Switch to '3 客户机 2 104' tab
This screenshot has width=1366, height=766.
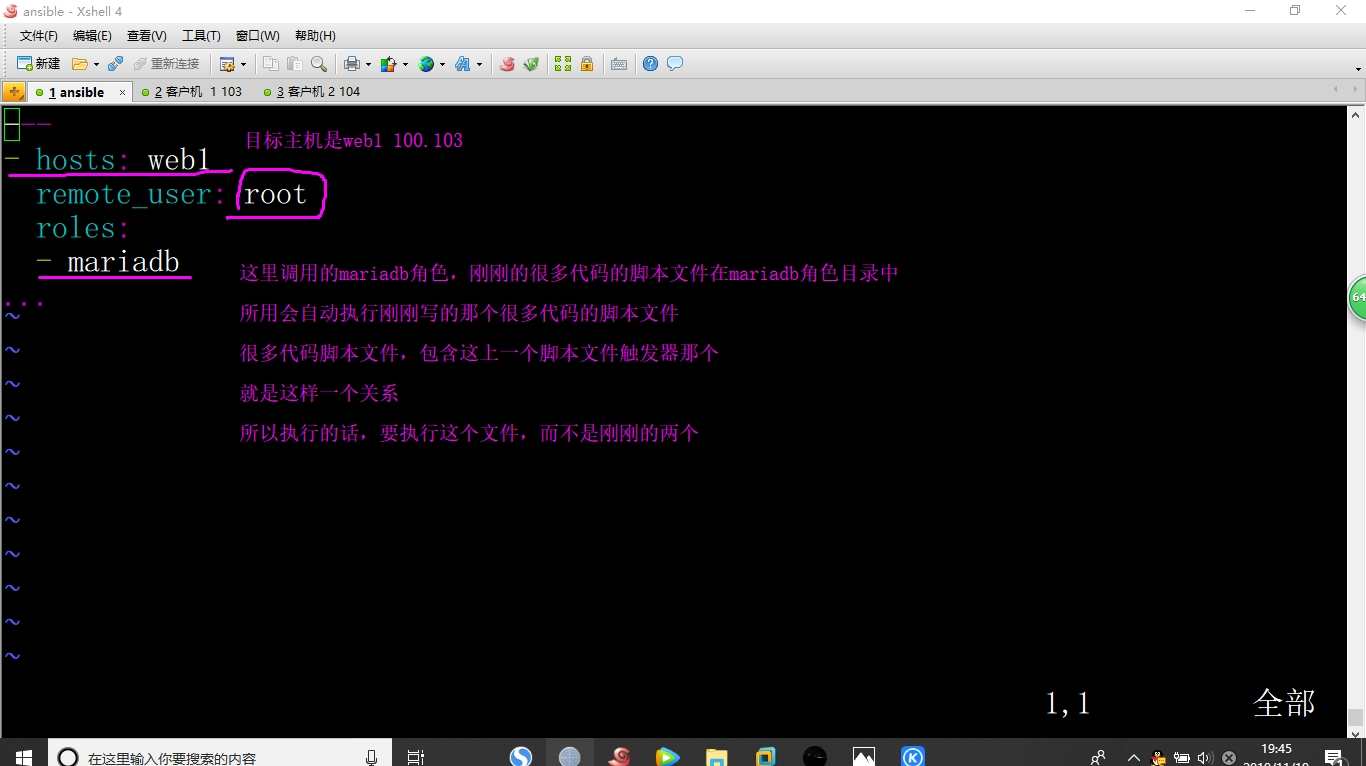click(312, 92)
